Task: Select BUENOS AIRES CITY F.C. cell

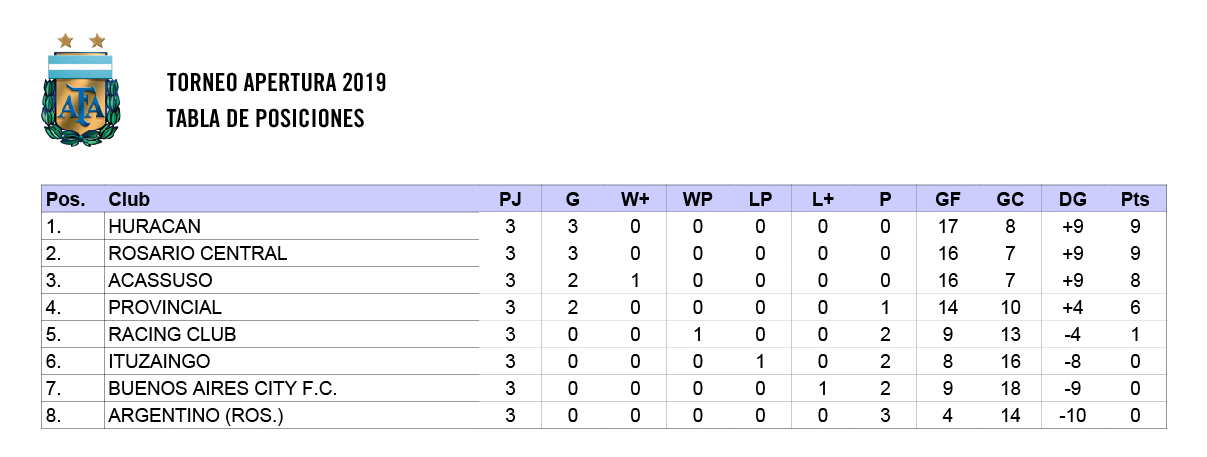Action: (x=222, y=388)
